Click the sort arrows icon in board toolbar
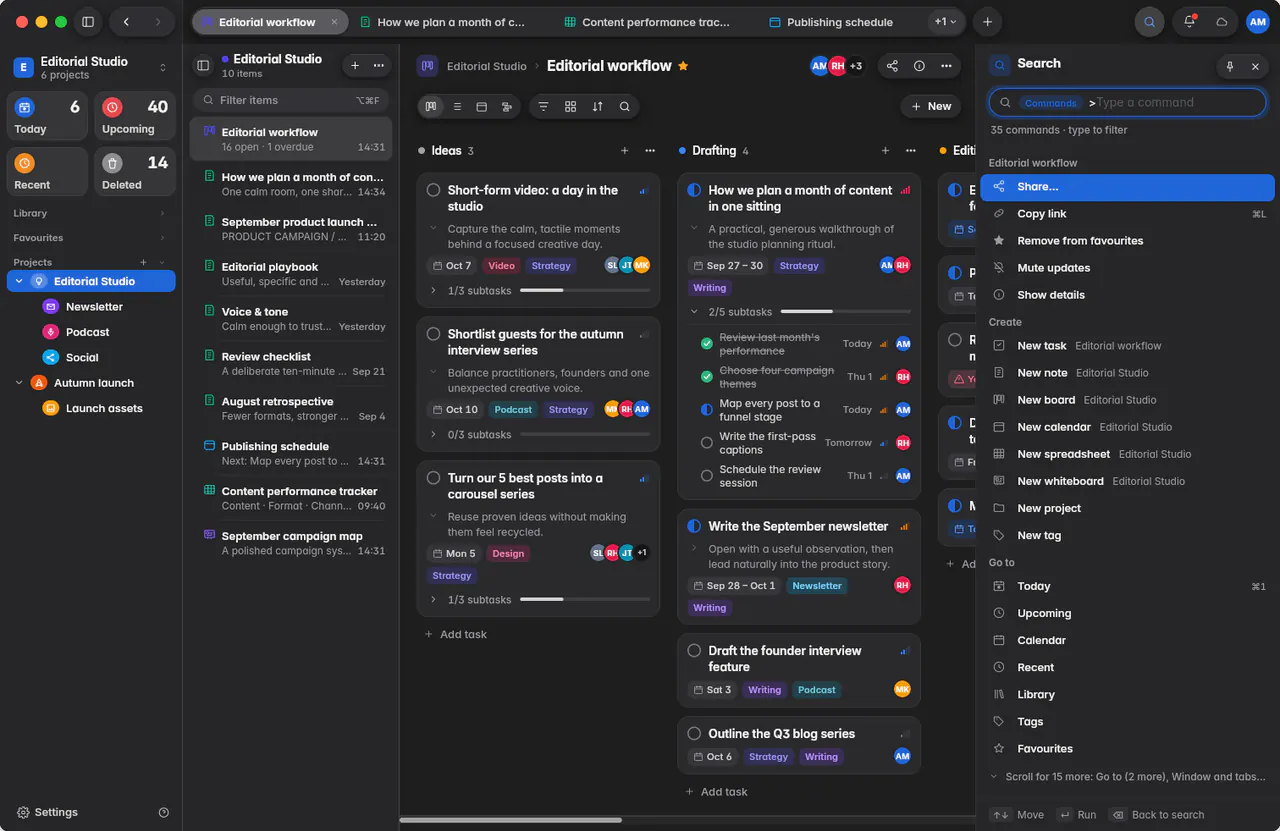 [x=598, y=106]
